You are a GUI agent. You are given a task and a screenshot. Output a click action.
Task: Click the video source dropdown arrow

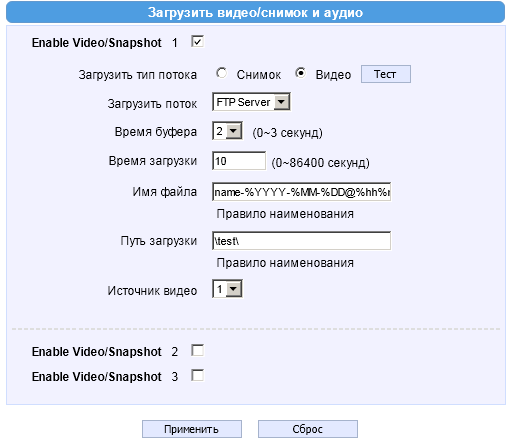pyautogui.click(x=234, y=289)
